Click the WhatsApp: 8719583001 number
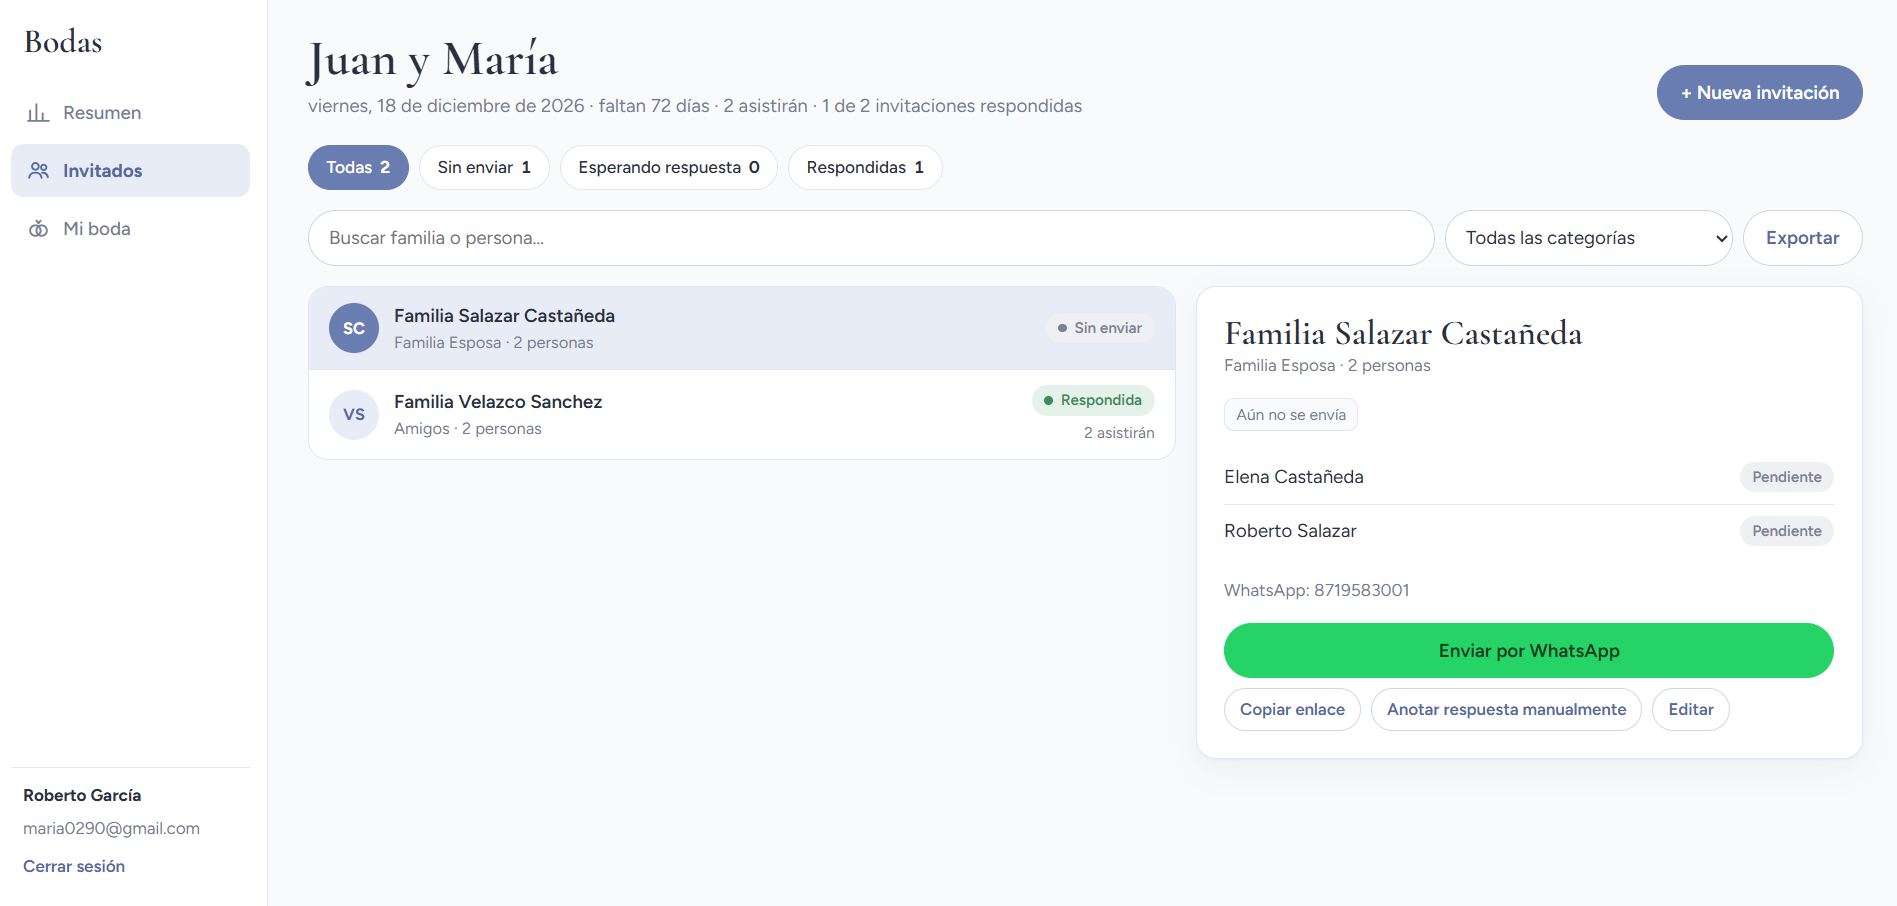 tap(1316, 591)
